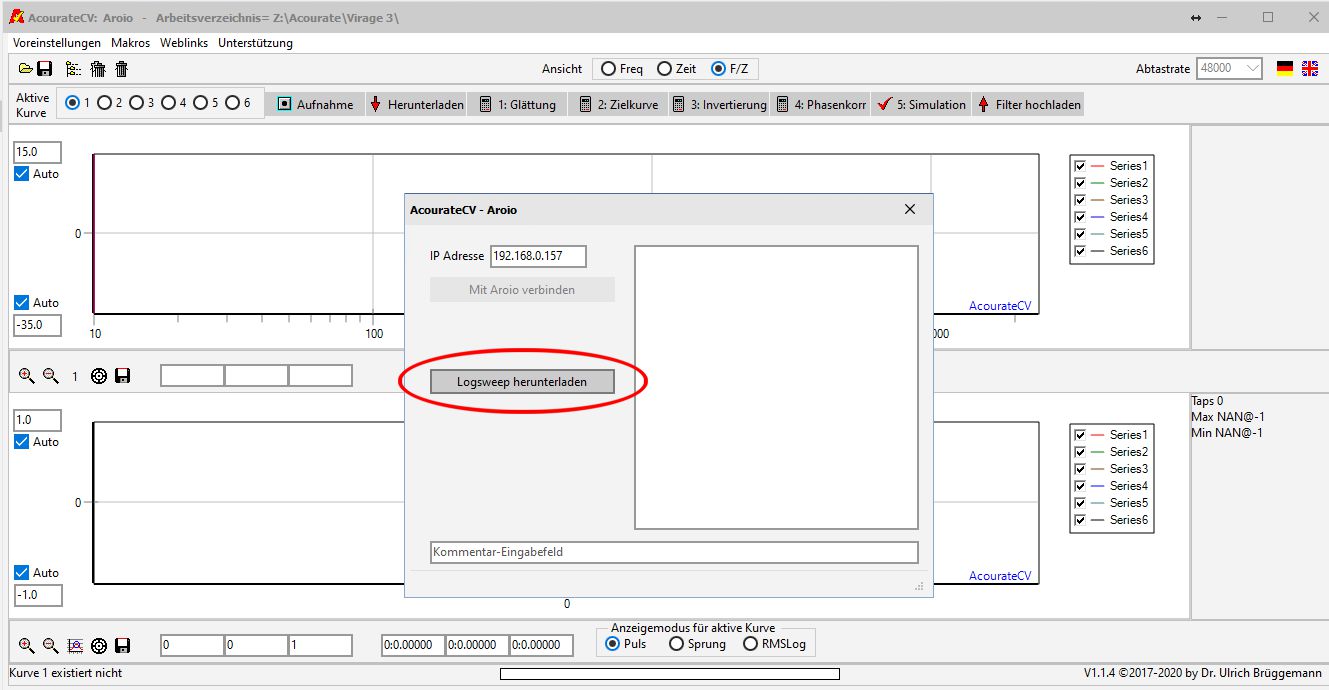1329x690 pixels.
Task: Click the lower chart min value field -1.0
Action: click(37, 595)
